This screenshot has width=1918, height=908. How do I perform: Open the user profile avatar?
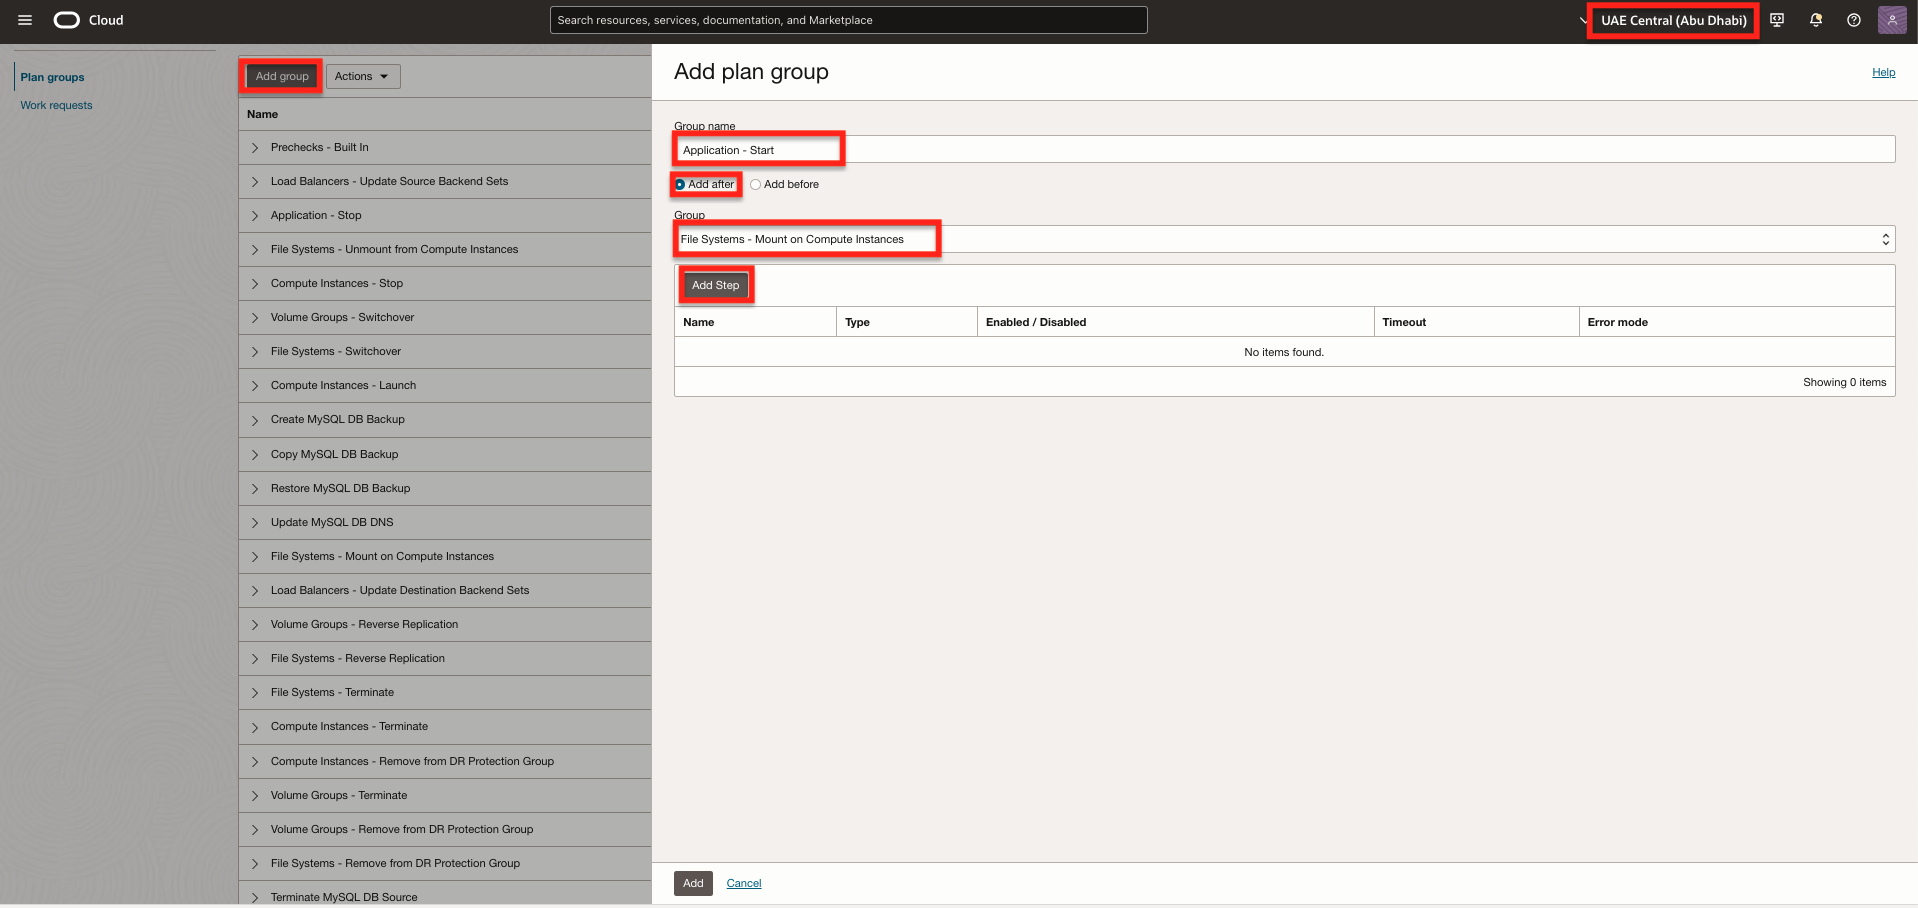point(1892,20)
